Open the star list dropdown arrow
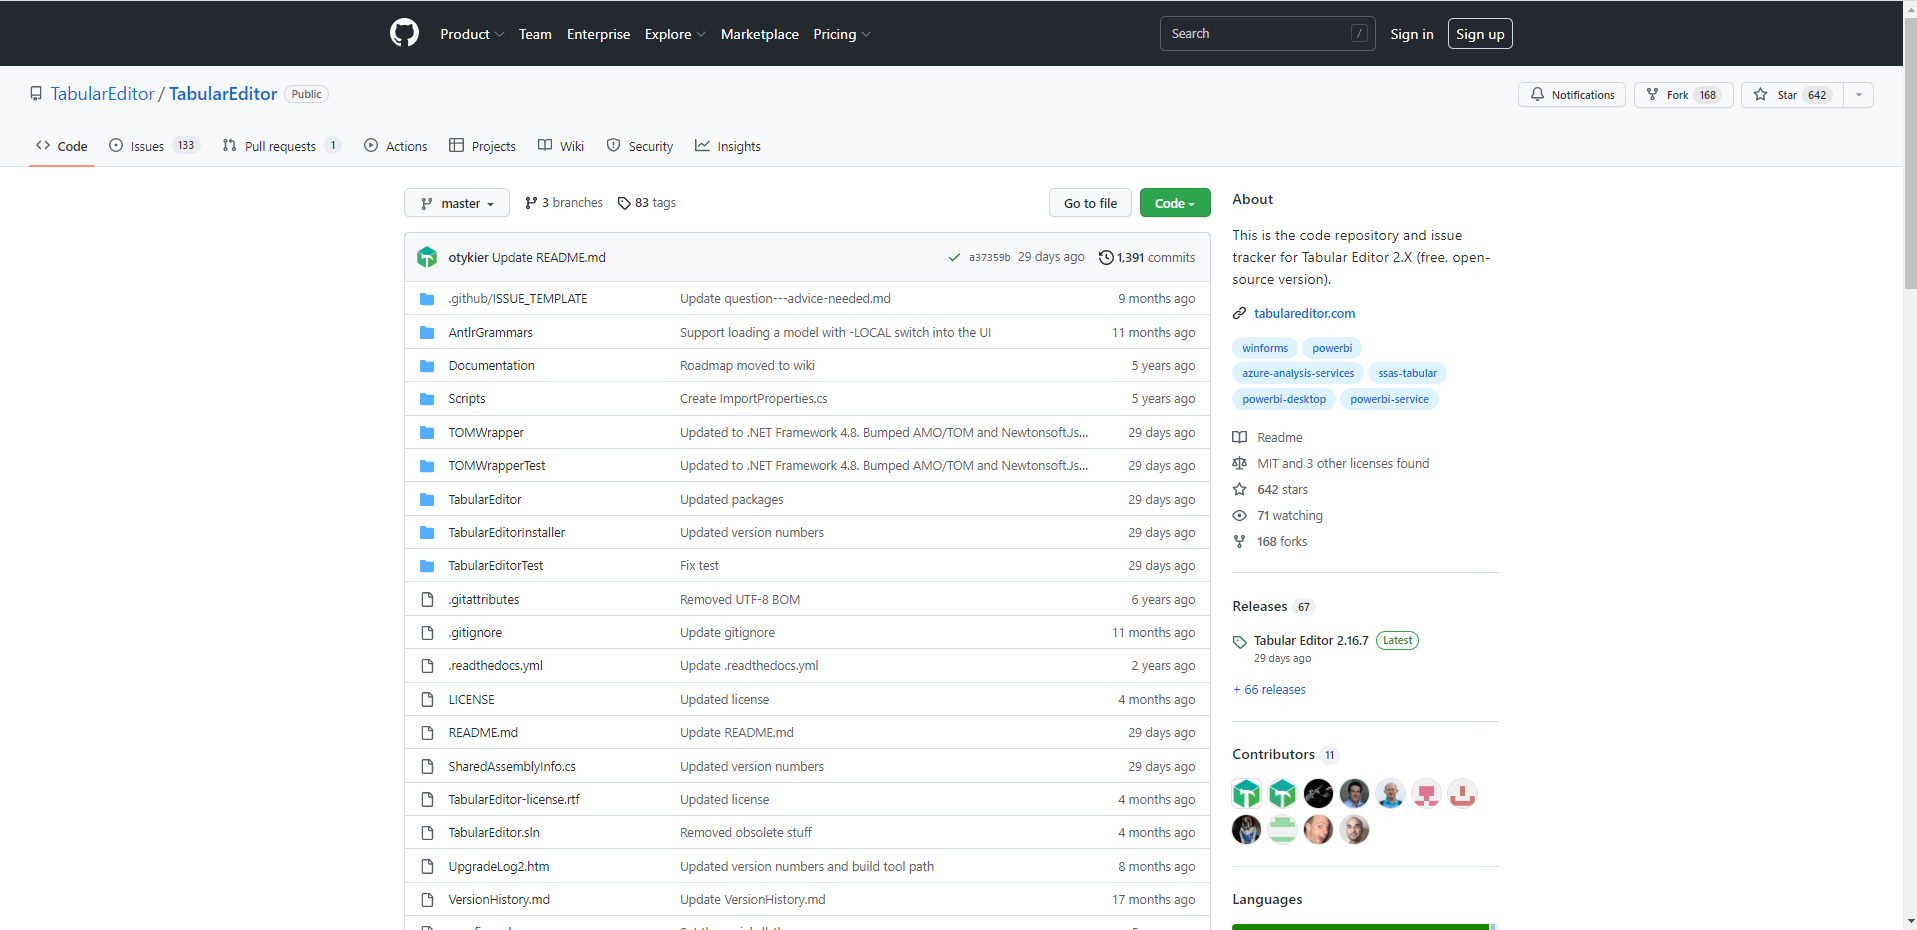 click(1858, 95)
